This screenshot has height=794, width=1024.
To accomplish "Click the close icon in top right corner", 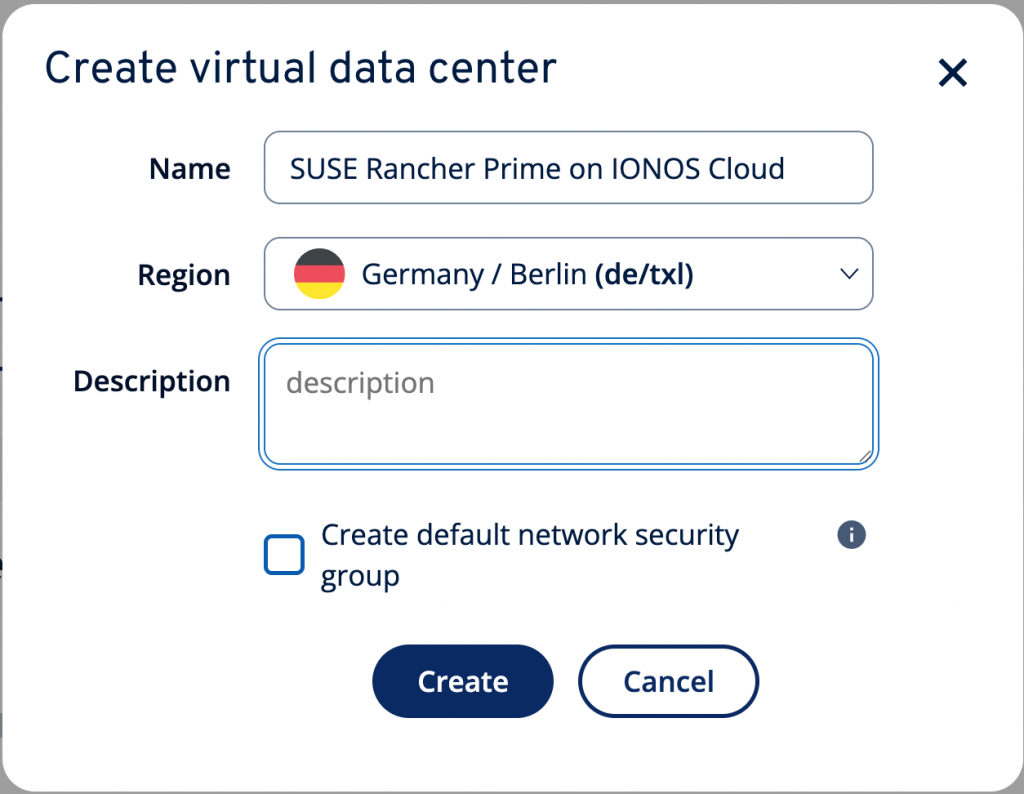I will (x=951, y=72).
